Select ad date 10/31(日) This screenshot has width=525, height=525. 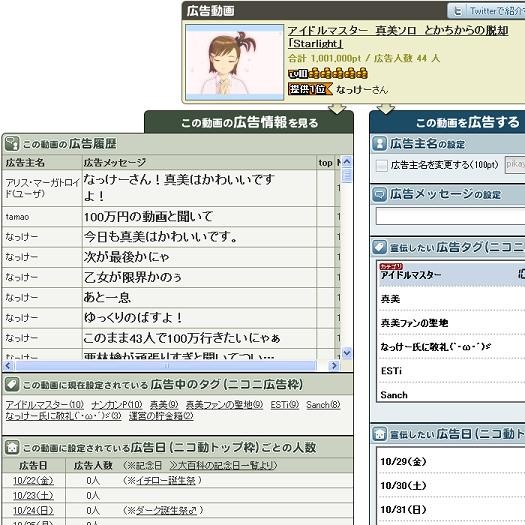[x=452, y=509]
